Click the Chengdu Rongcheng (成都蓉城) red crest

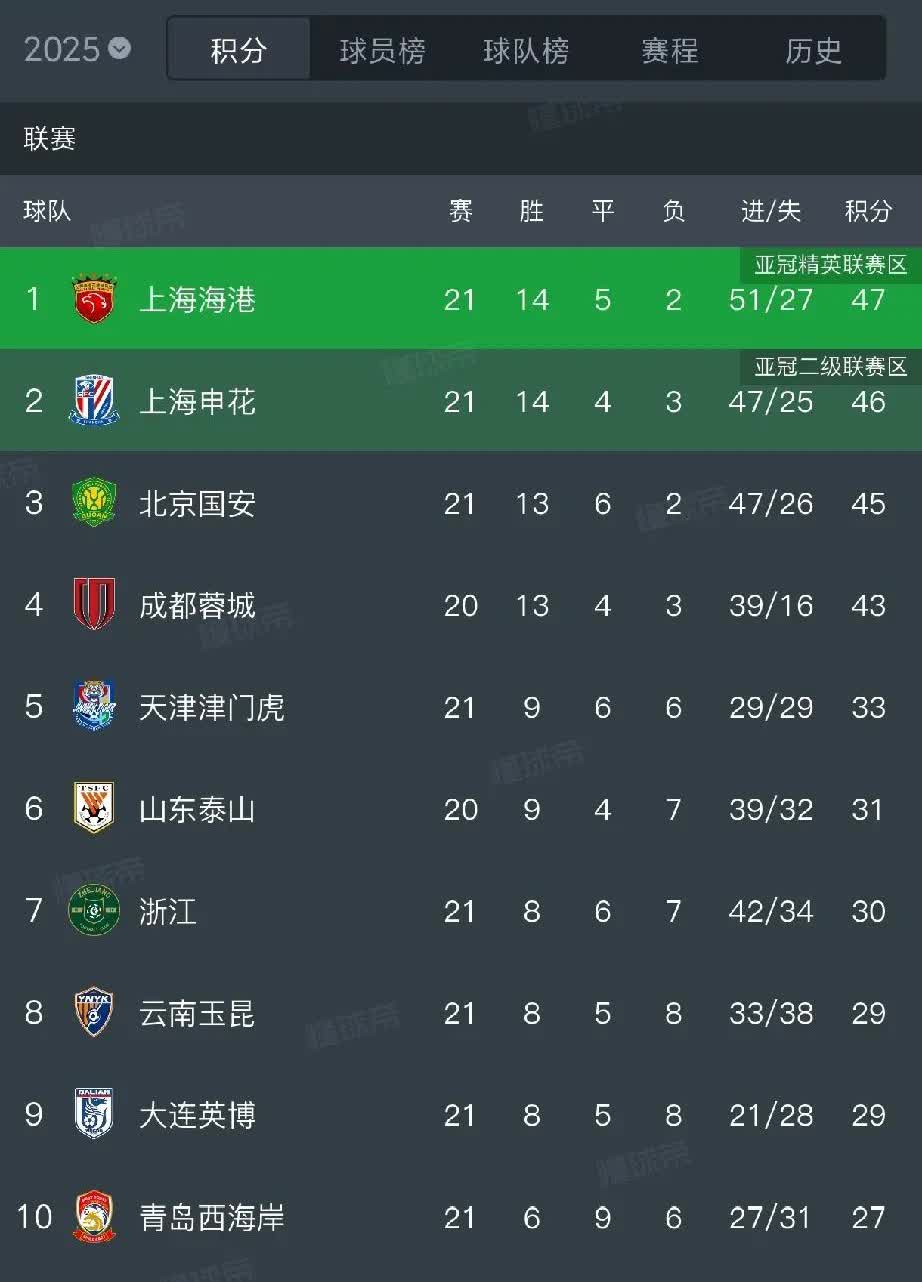[94, 605]
